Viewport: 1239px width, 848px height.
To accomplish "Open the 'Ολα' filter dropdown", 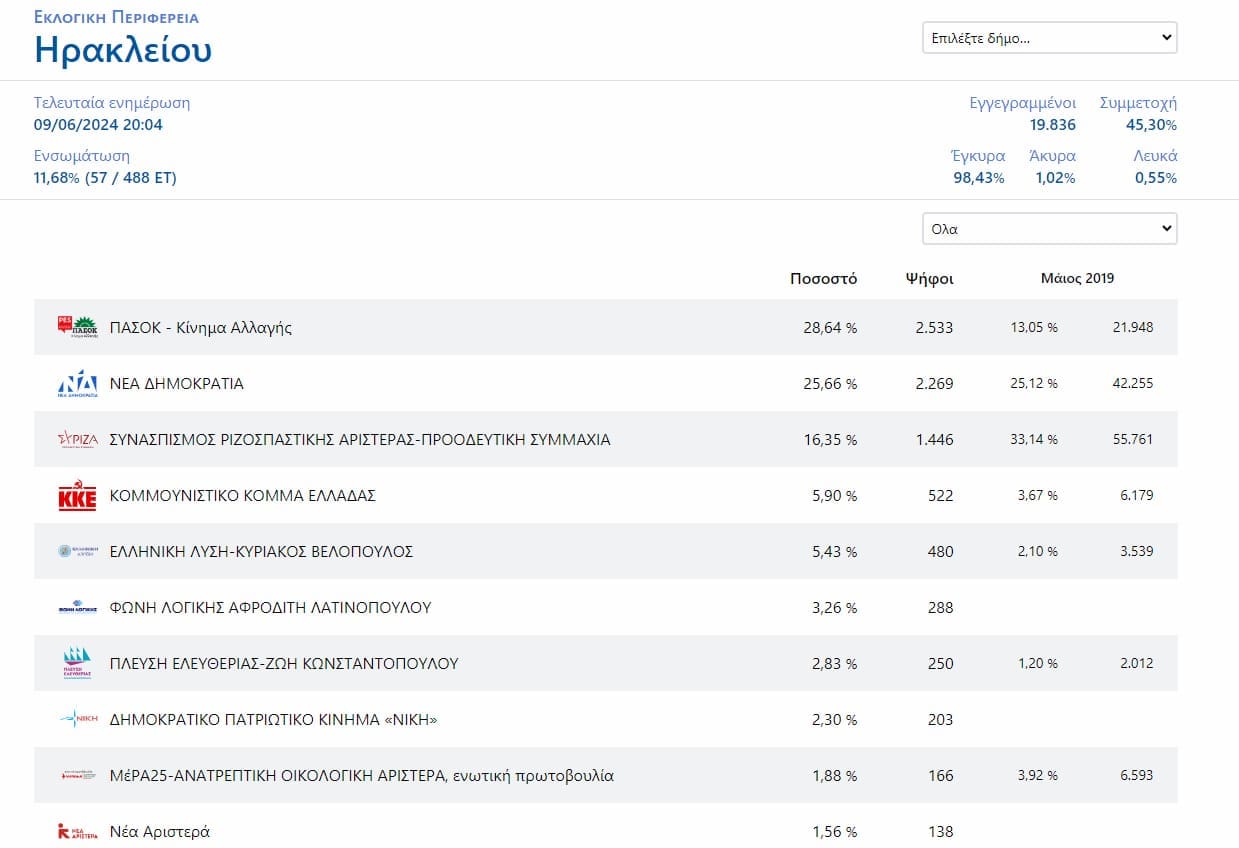I will [1049, 229].
